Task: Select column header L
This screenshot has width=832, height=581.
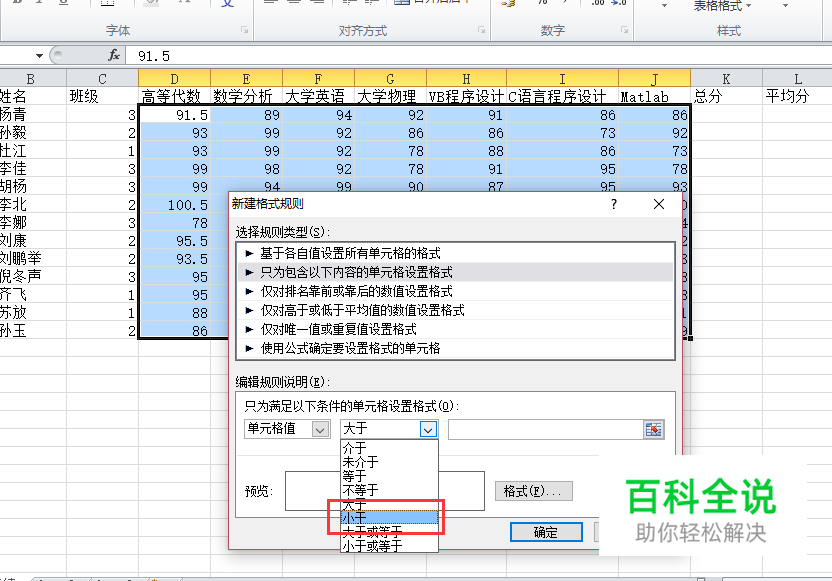Action: [798, 79]
